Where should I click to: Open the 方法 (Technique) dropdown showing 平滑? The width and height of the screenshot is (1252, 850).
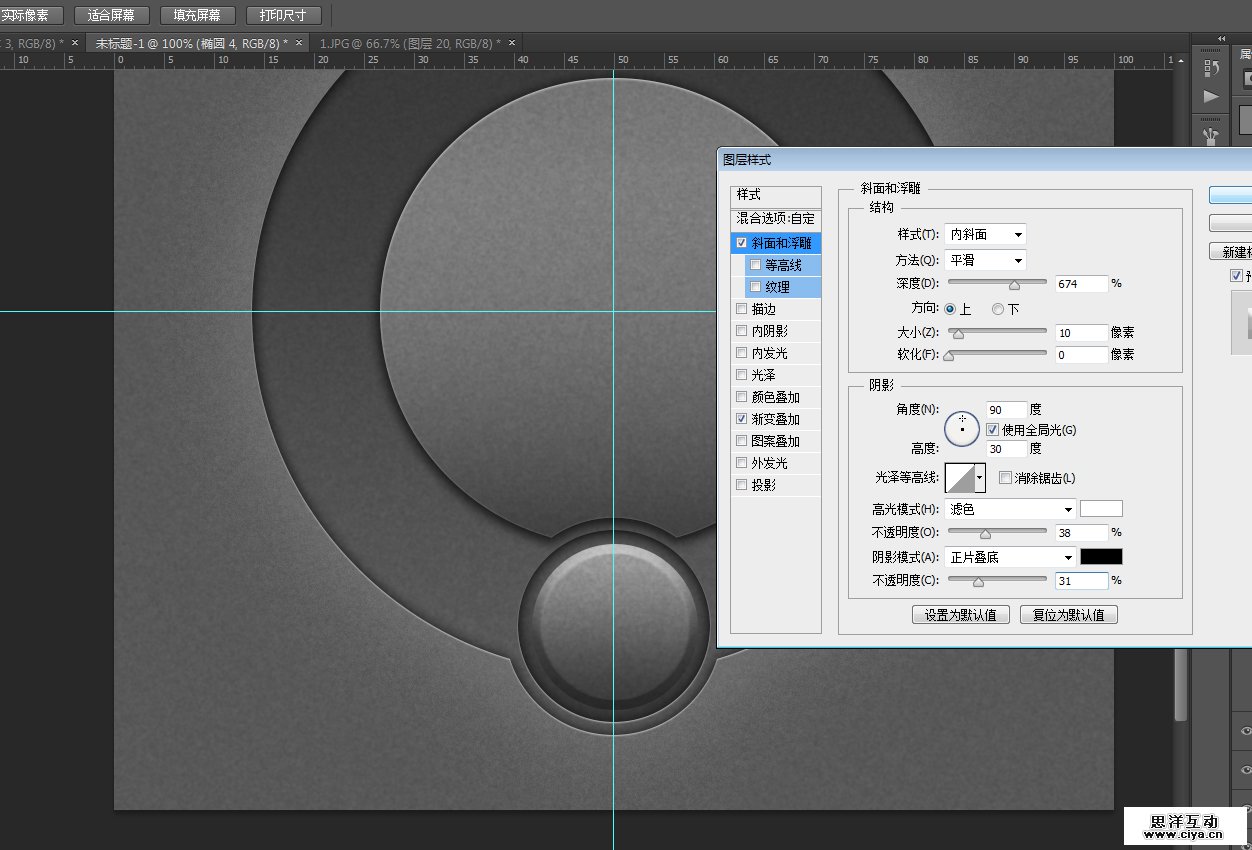pyautogui.click(x=986, y=260)
